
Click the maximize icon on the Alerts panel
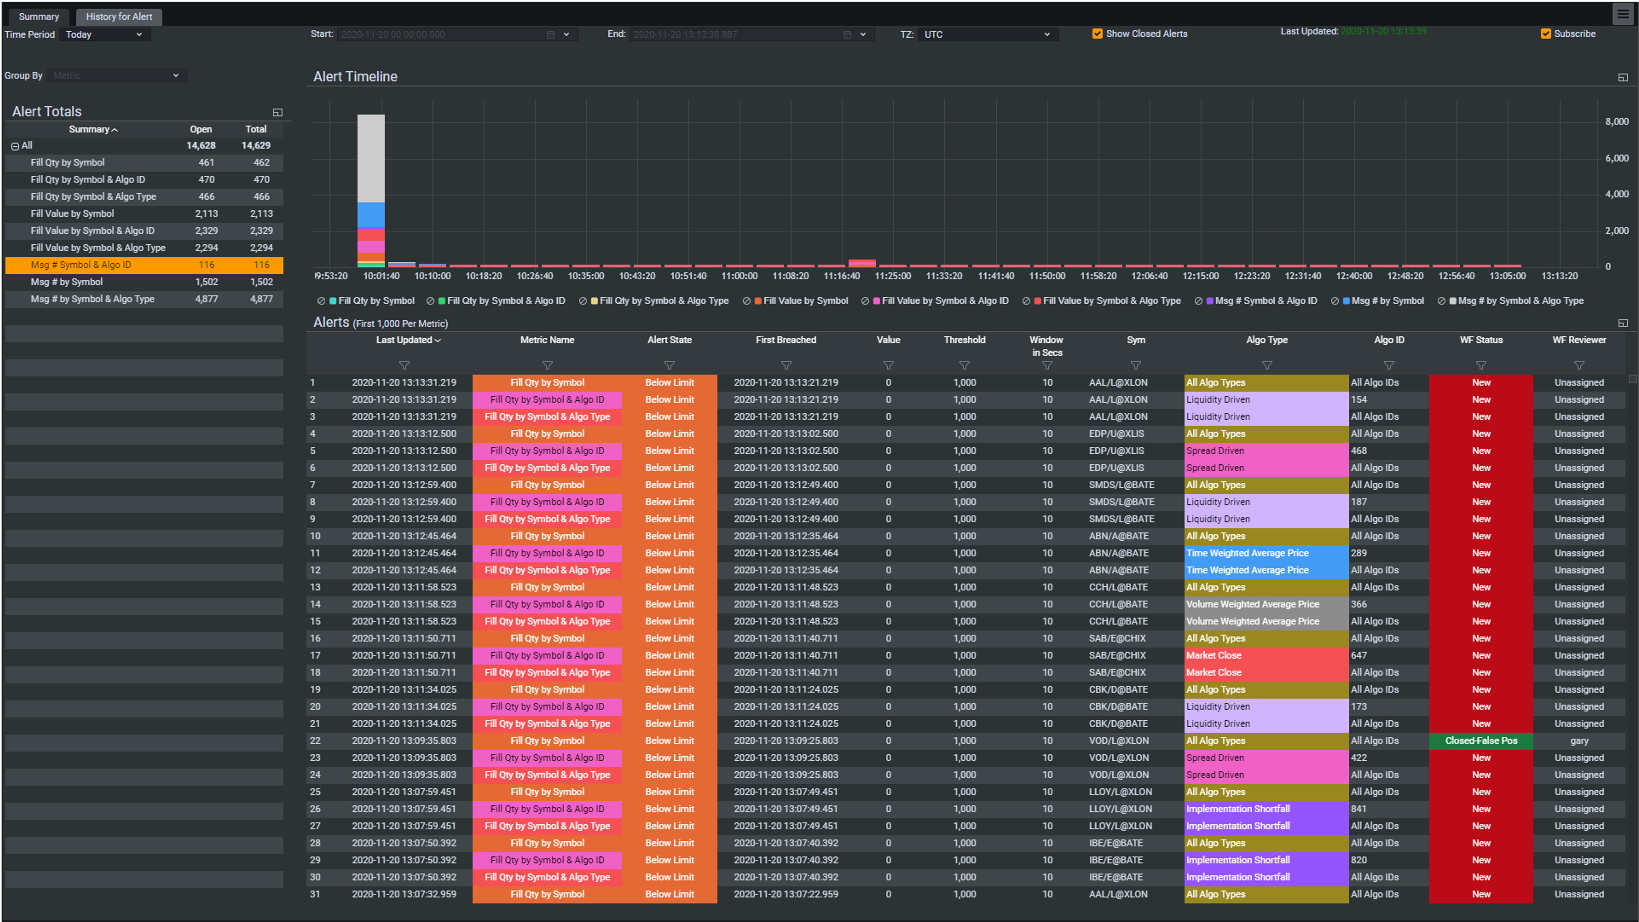pyautogui.click(x=1622, y=322)
